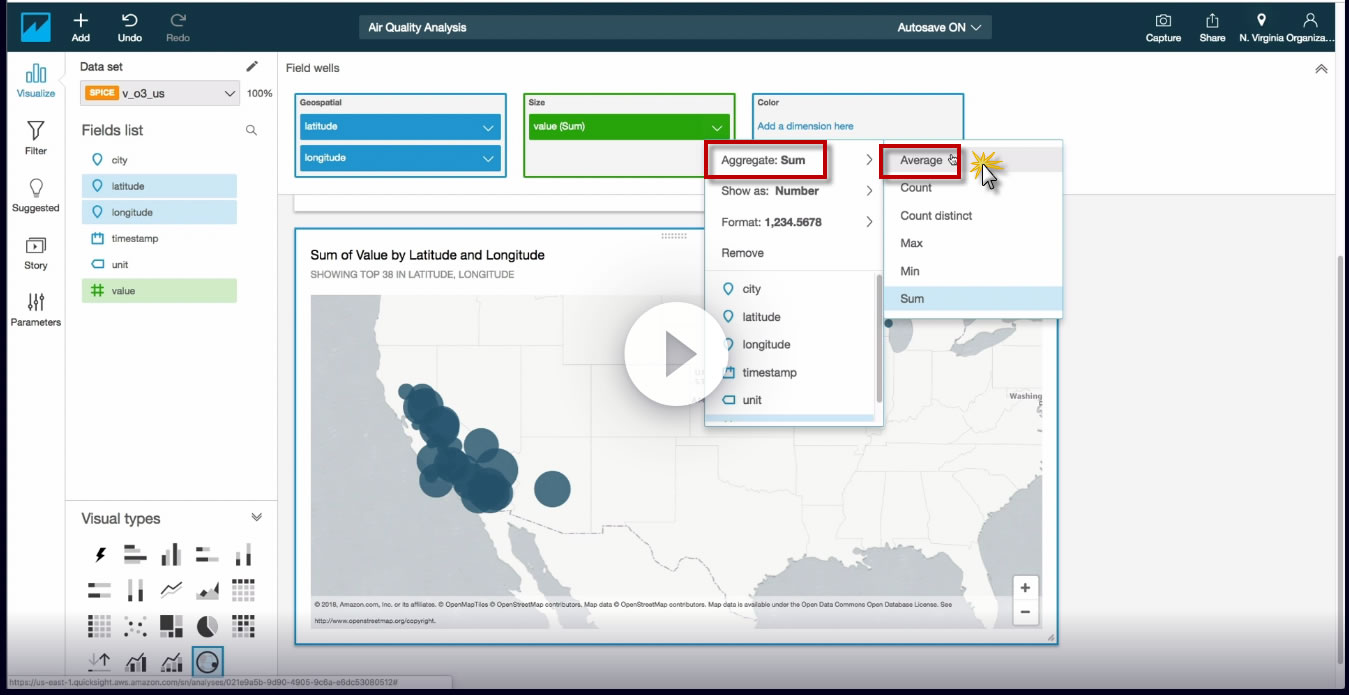Zoom in on the map

[1025, 588]
